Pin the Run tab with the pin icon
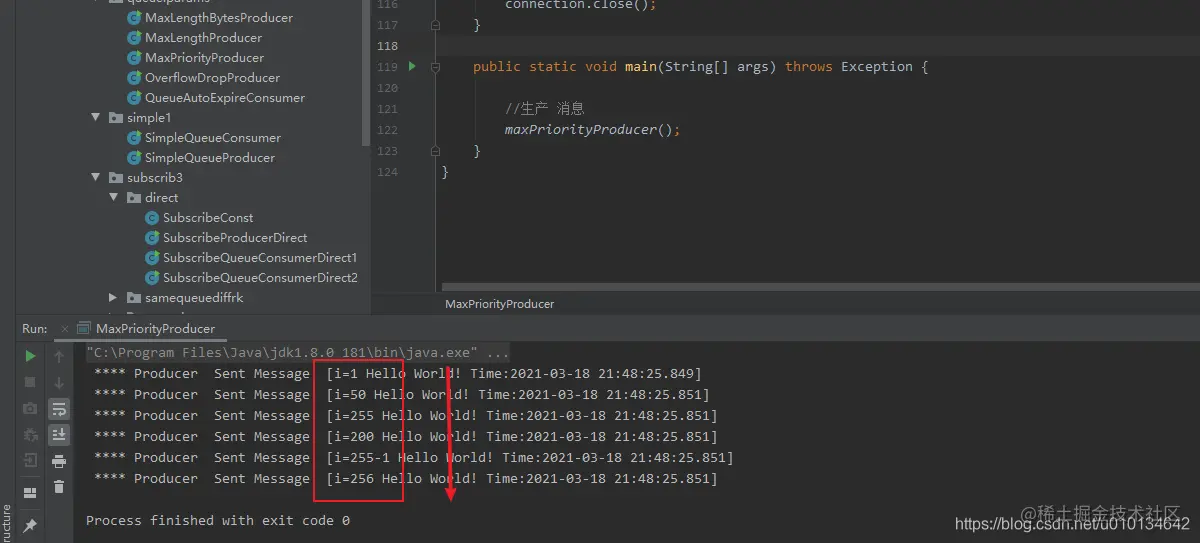The width and height of the screenshot is (1200, 543). pyautogui.click(x=30, y=524)
